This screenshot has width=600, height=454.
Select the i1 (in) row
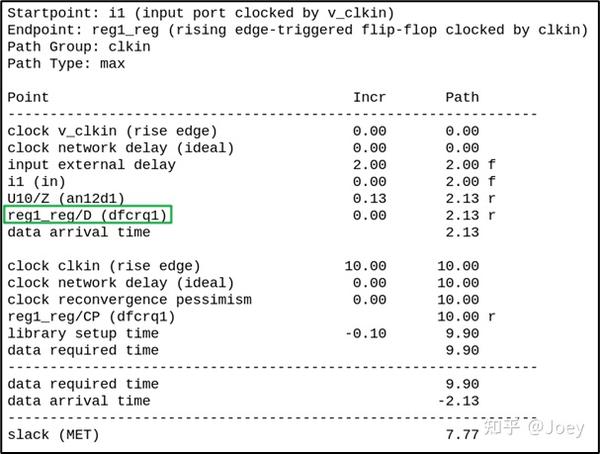pyautogui.click(x=251, y=182)
